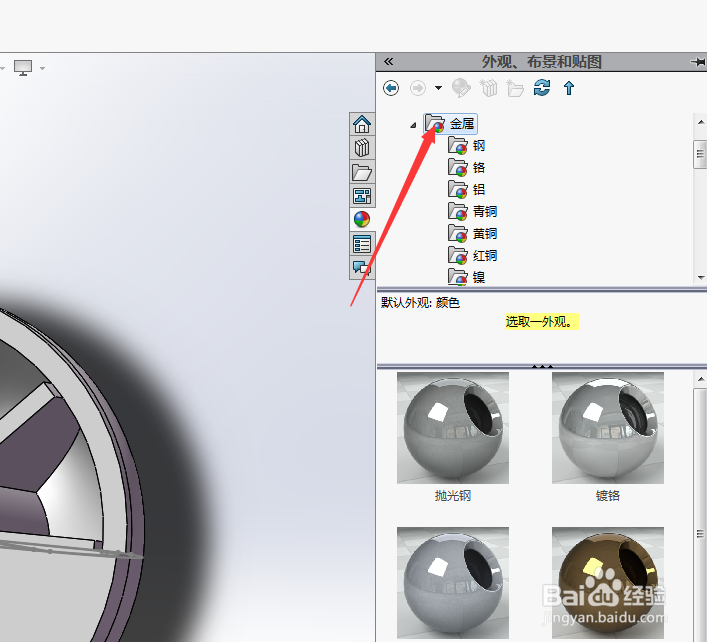
Task: Select the 铬 subfolder
Action: point(467,168)
